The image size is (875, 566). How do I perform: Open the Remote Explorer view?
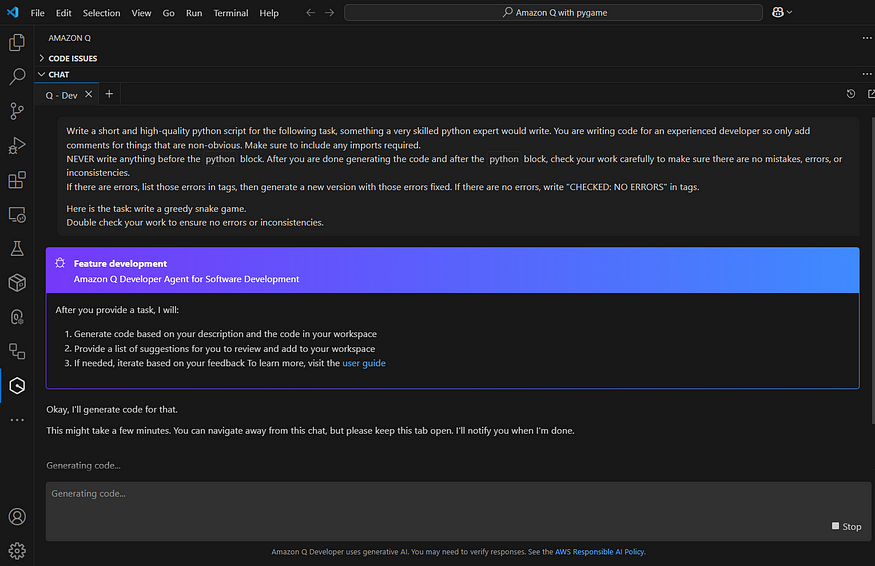pyautogui.click(x=17, y=214)
